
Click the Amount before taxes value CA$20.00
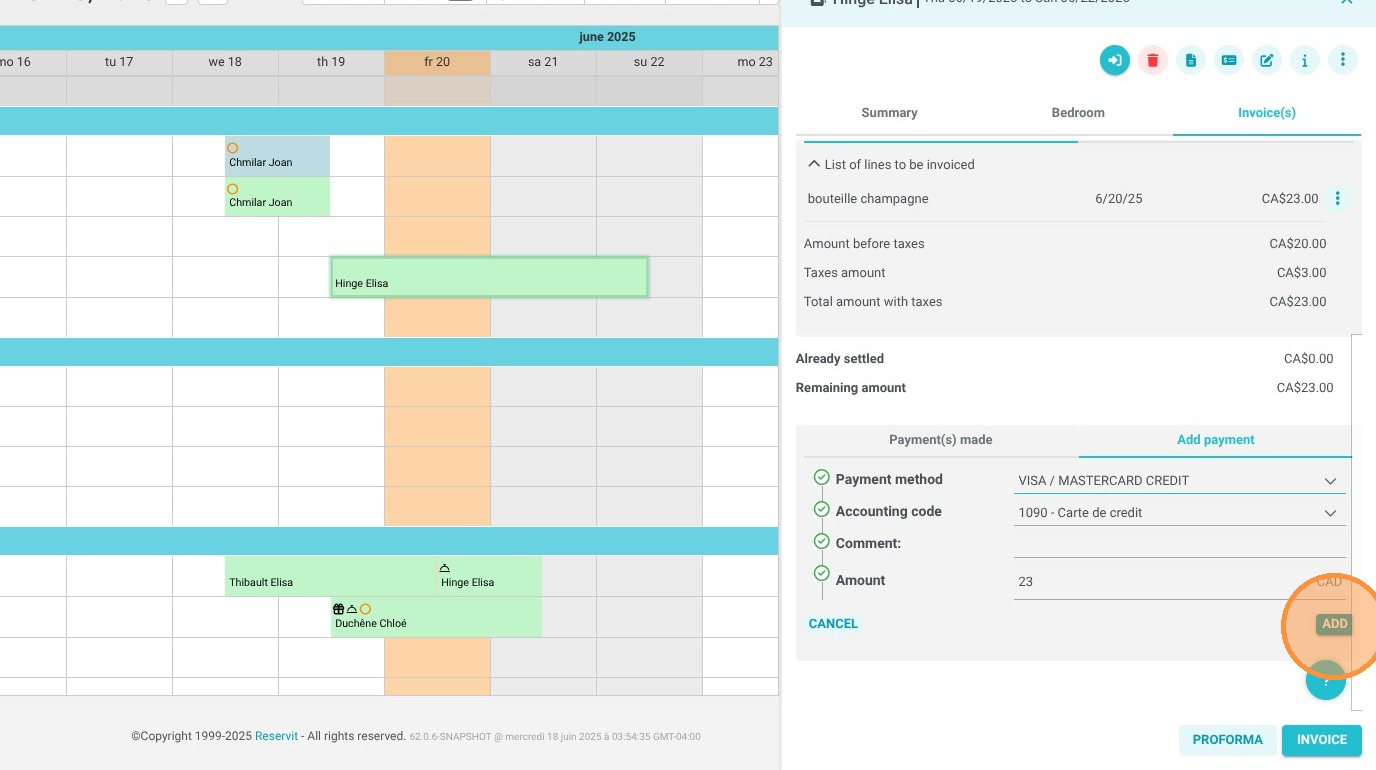tap(1298, 244)
